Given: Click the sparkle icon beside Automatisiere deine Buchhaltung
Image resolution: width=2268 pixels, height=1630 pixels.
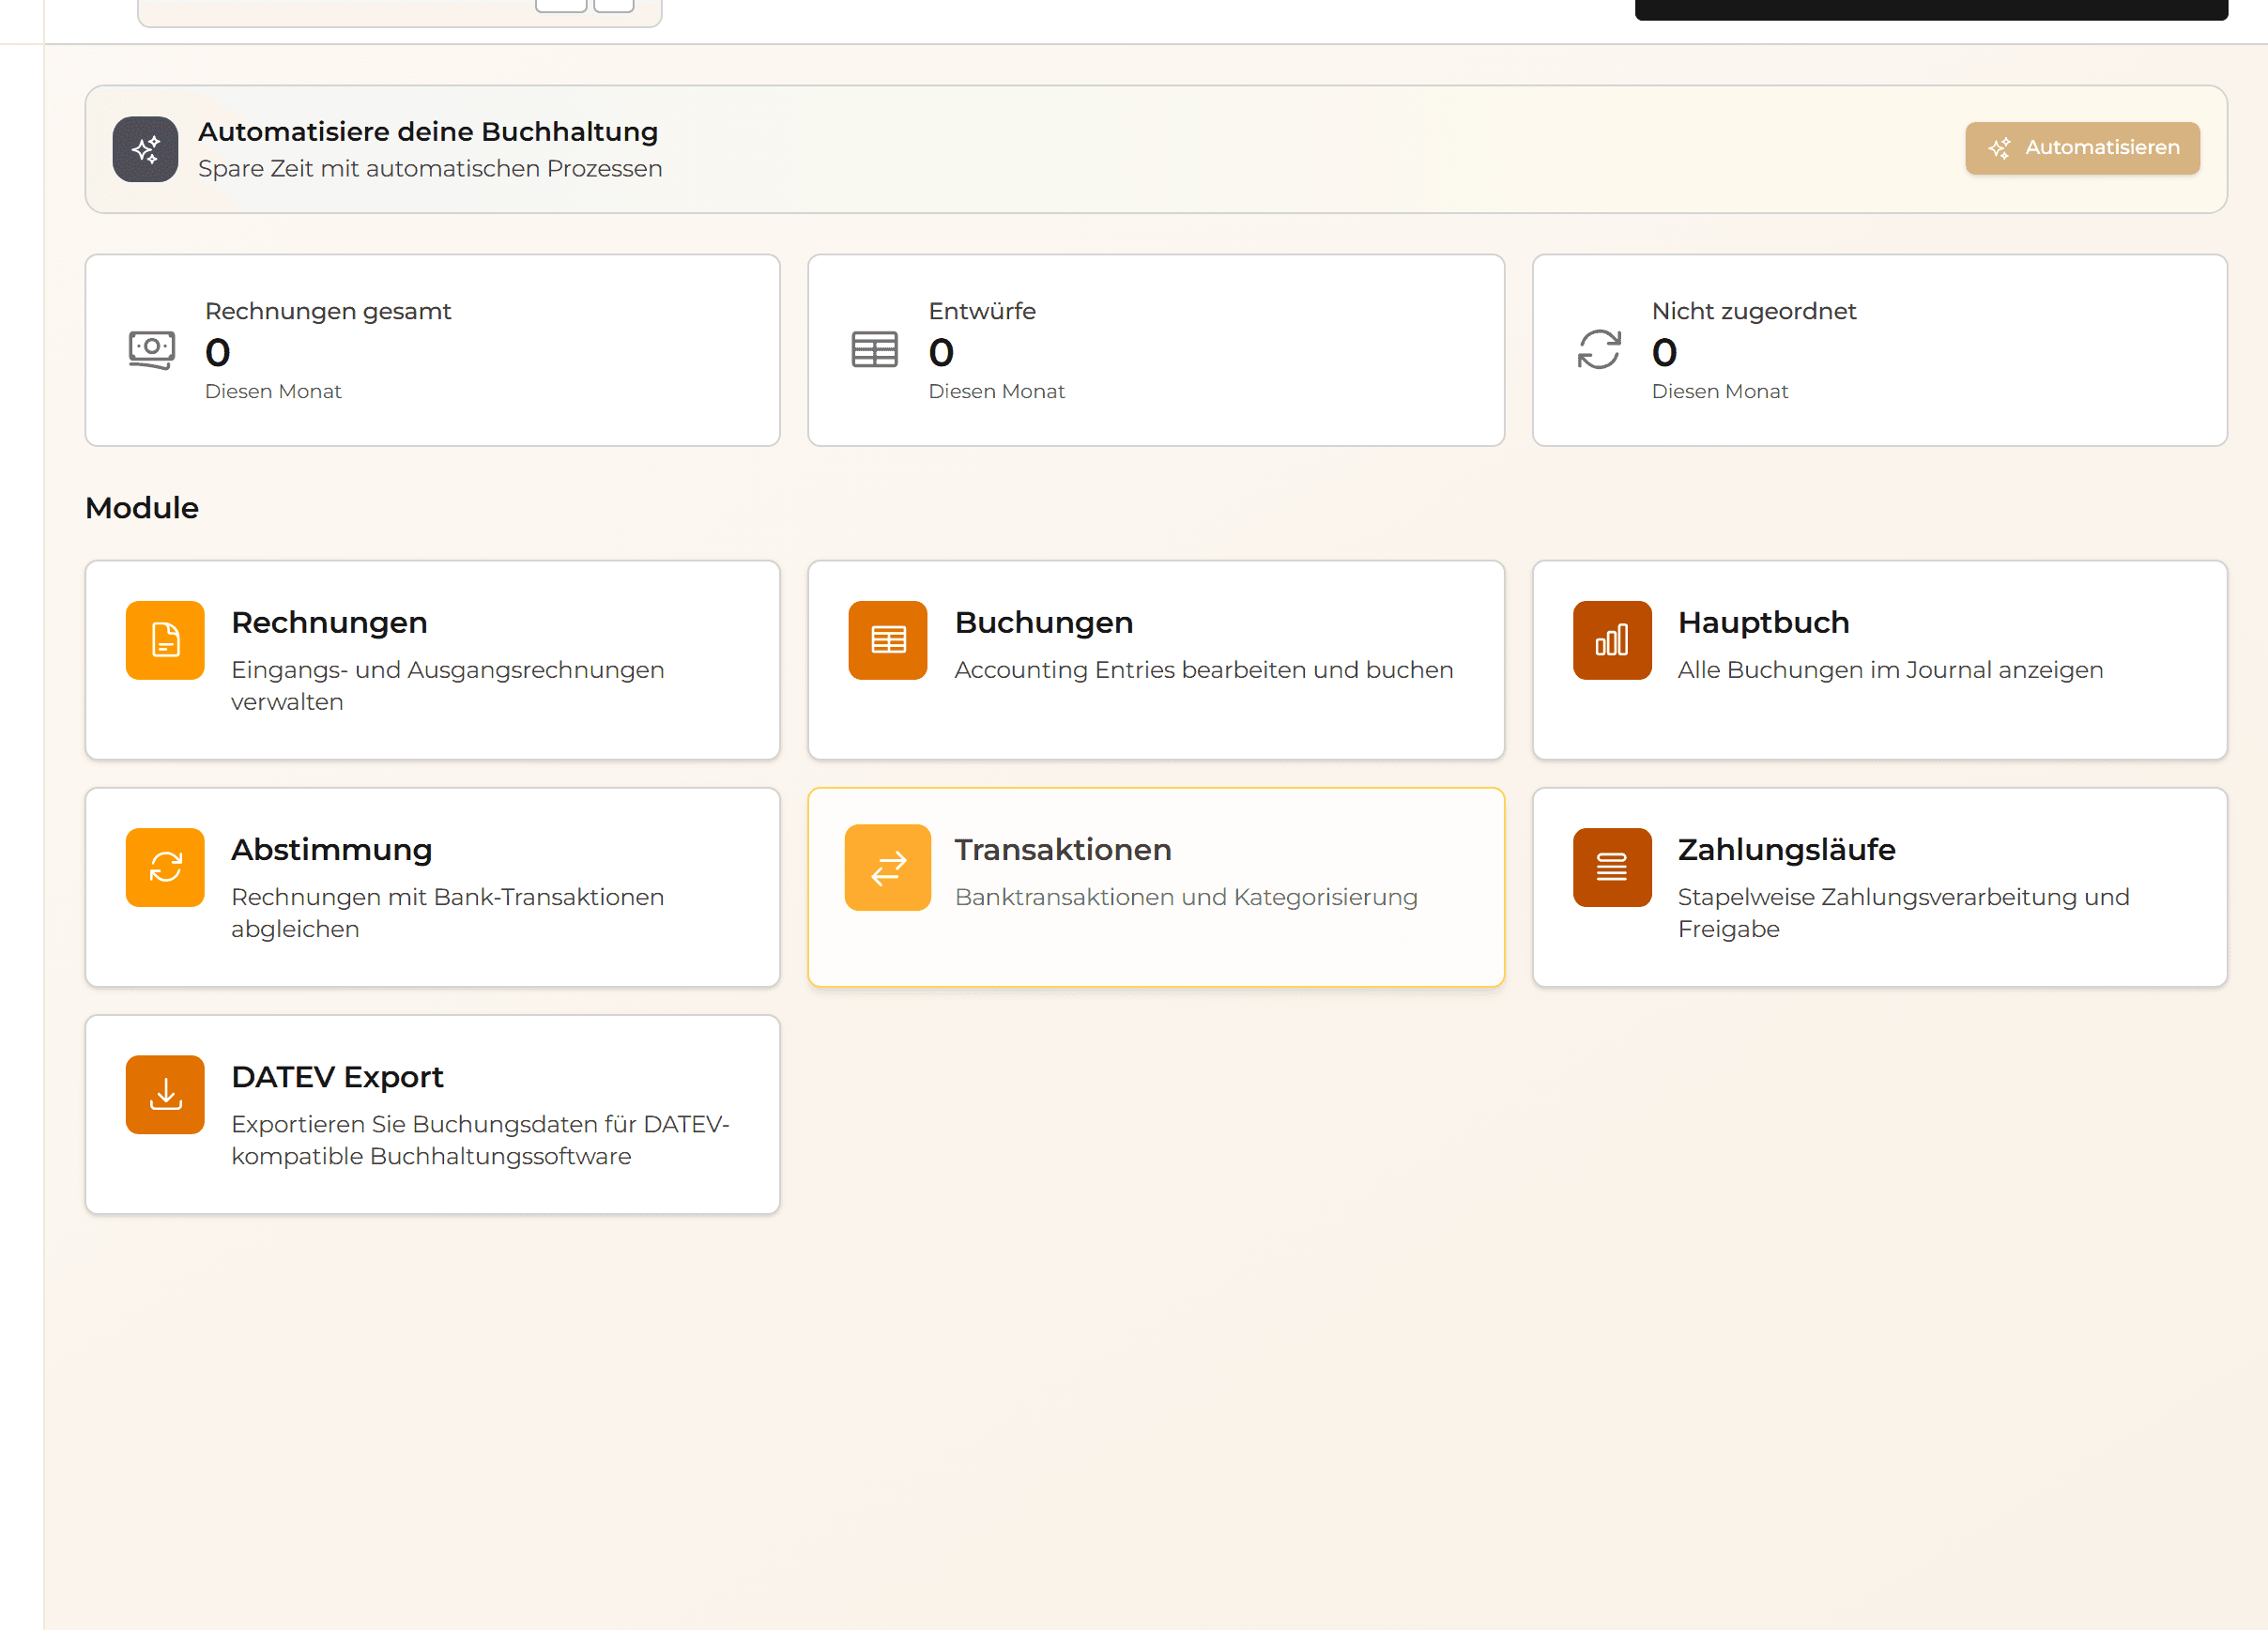Looking at the screenshot, I should pos(145,149).
